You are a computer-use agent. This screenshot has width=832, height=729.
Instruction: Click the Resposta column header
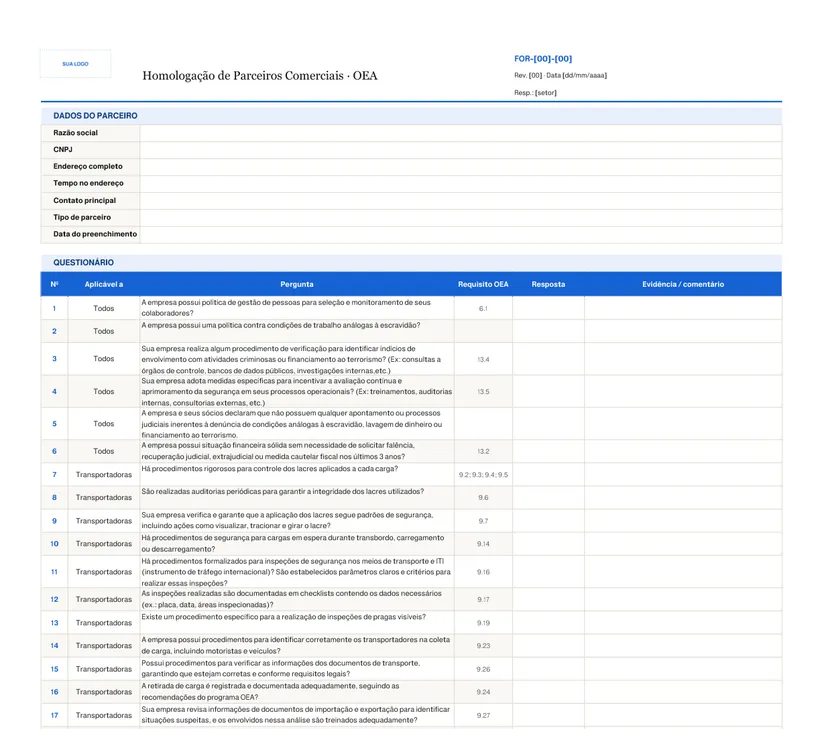(548, 284)
